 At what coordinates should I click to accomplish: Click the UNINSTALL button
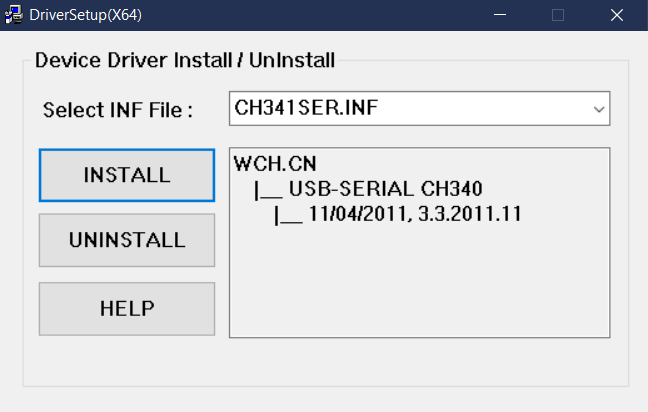[127, 240]
